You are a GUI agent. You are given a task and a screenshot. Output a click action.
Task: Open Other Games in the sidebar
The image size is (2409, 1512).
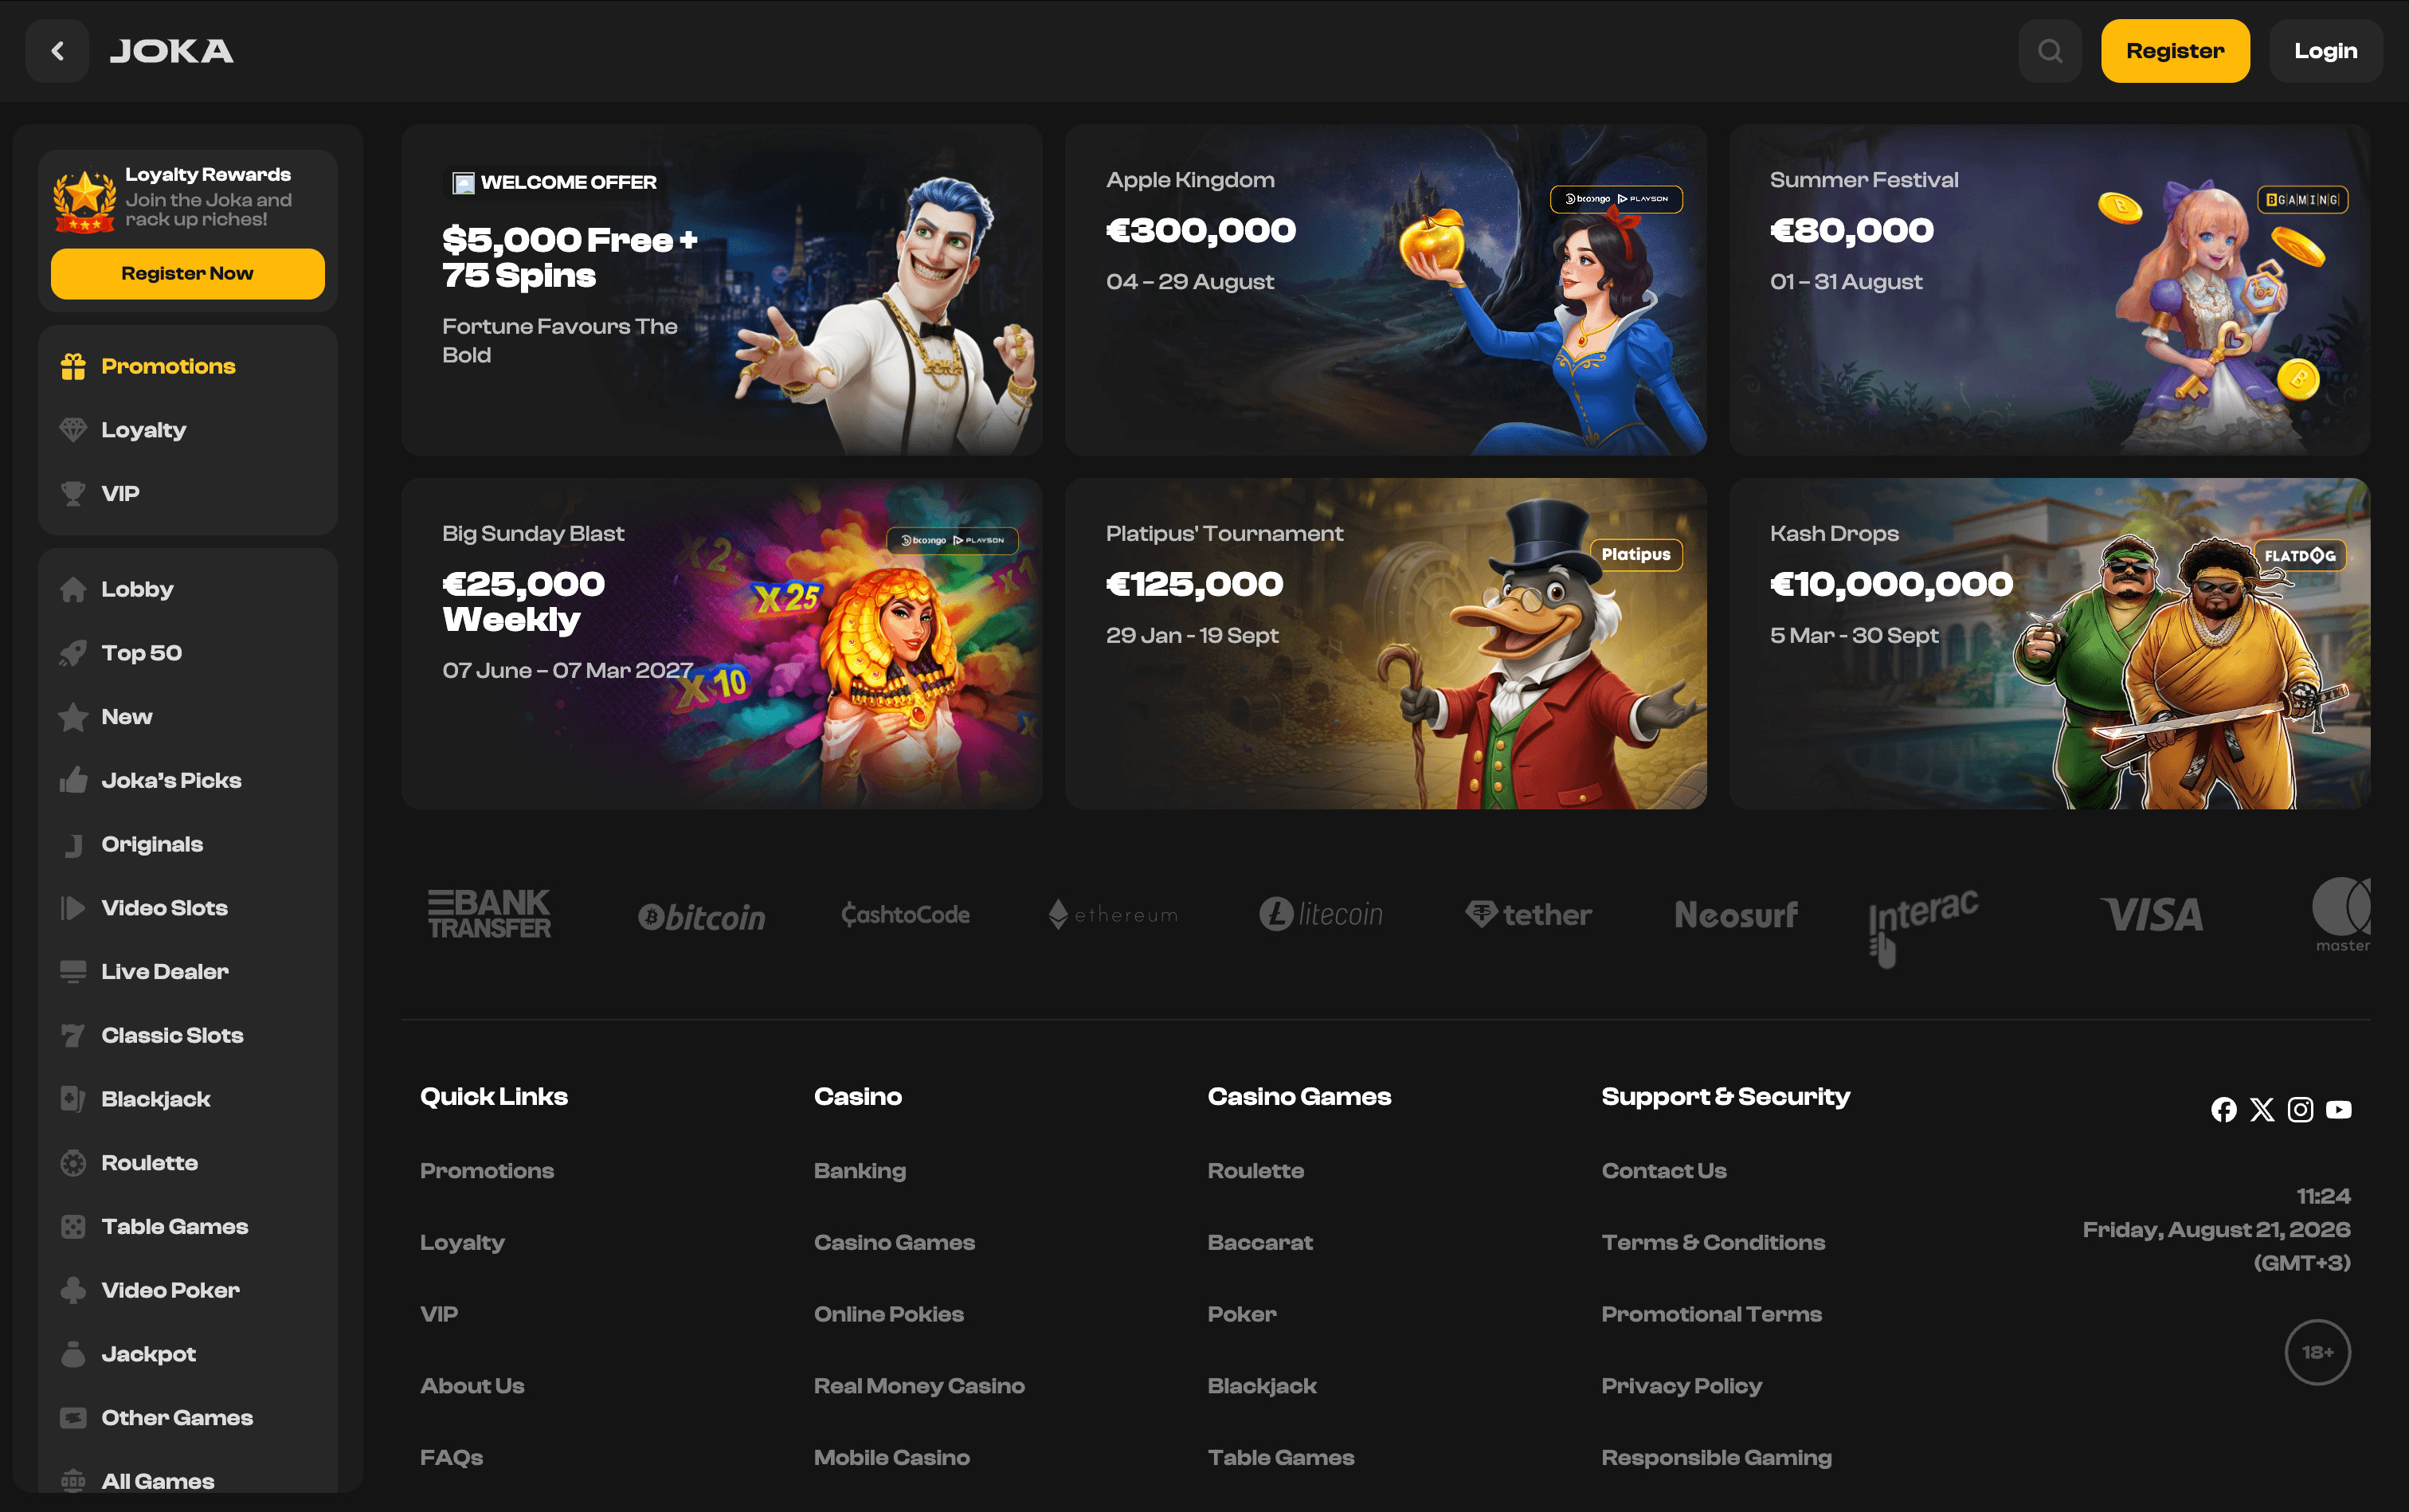(188, 1418)
